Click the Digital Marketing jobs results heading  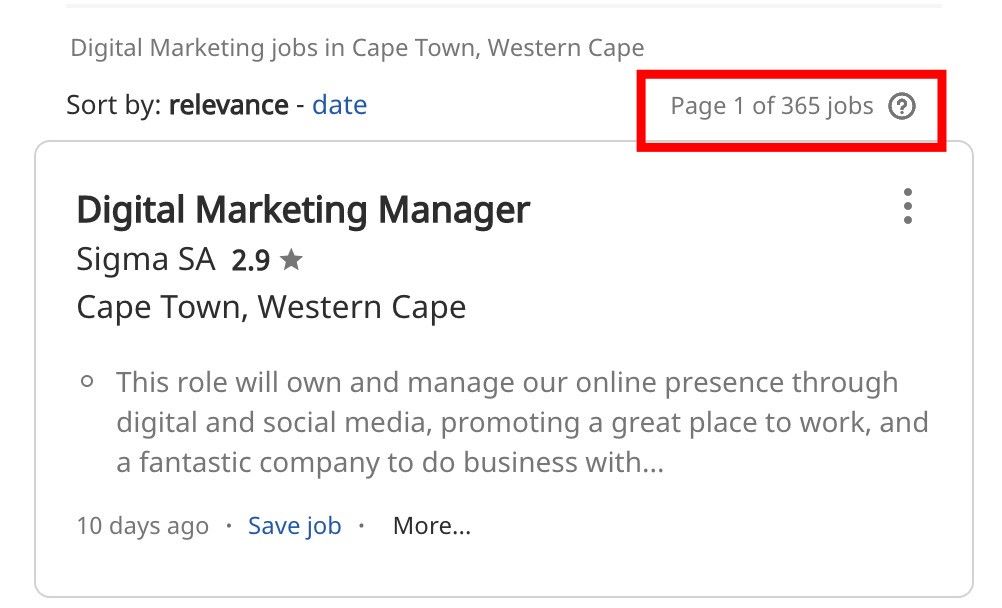(x=356, y=47)
